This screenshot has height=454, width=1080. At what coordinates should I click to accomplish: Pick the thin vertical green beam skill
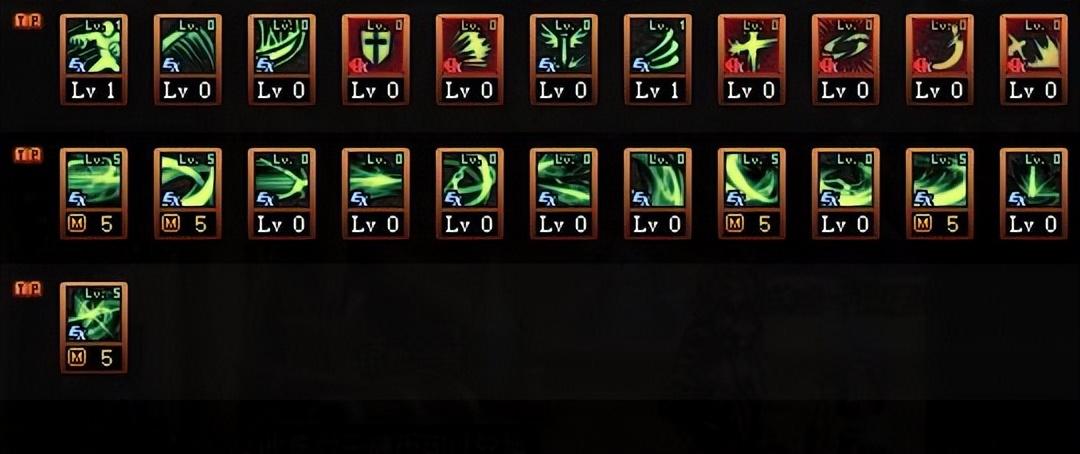[x=1034, y=194]
